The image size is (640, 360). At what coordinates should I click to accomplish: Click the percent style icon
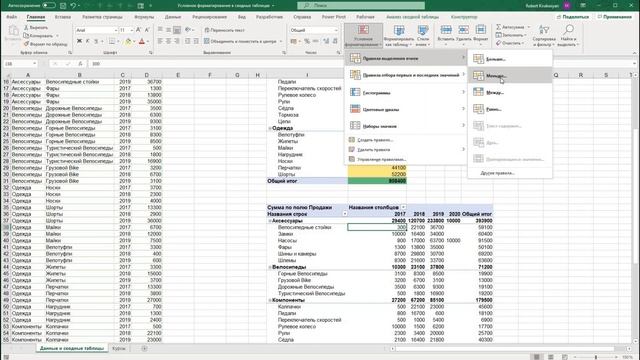(307, 41)
